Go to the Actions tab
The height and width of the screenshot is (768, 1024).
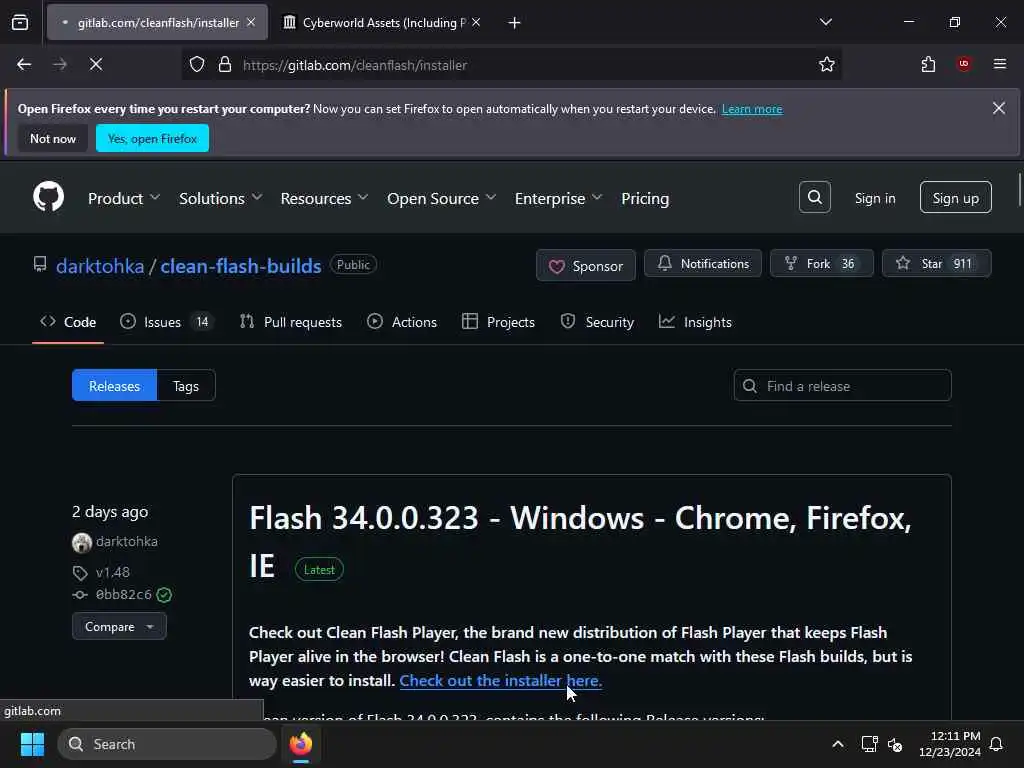402,322
